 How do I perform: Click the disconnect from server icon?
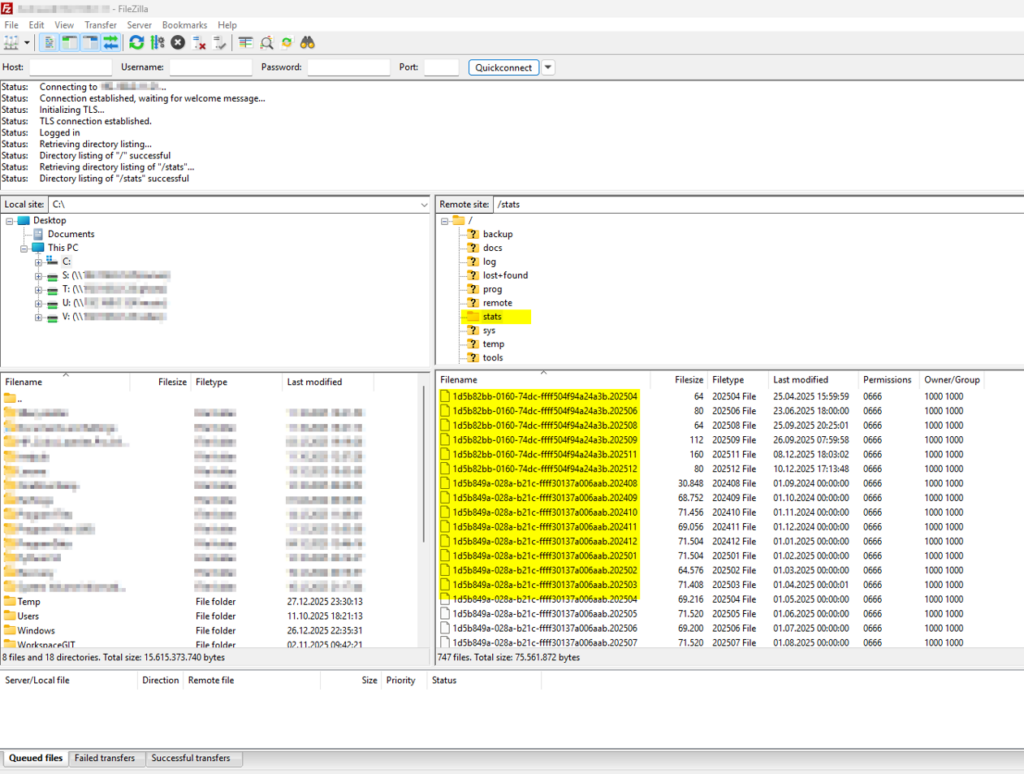(x=199, y=43)
